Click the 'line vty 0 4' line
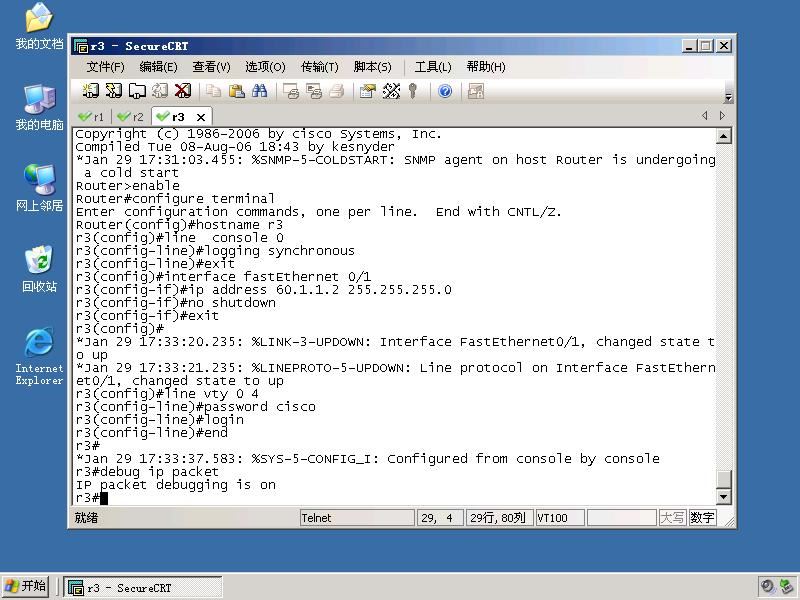Image resolution: width=800 pixels, height=600 pixels. [x=167, y=393]
